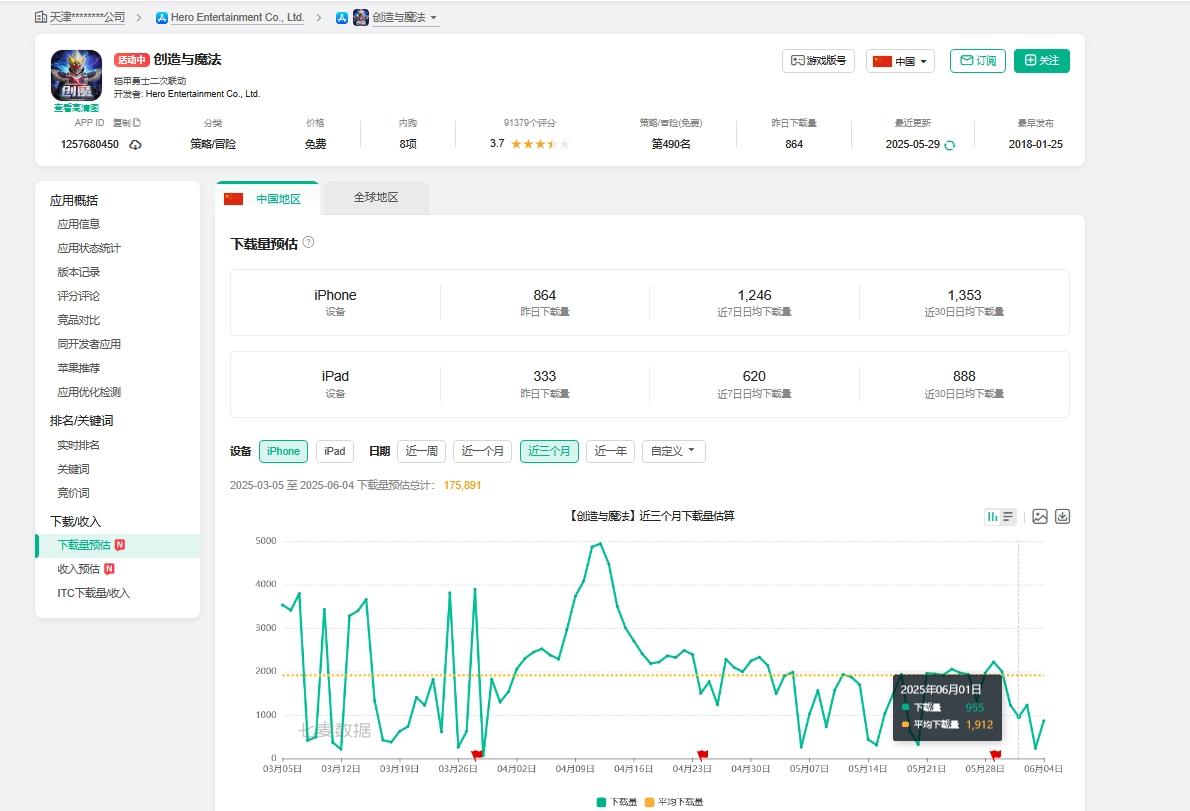Click the 应用概括 sidebar section heading
This screenshot has width=1190, height=811.
click(74, 200)
